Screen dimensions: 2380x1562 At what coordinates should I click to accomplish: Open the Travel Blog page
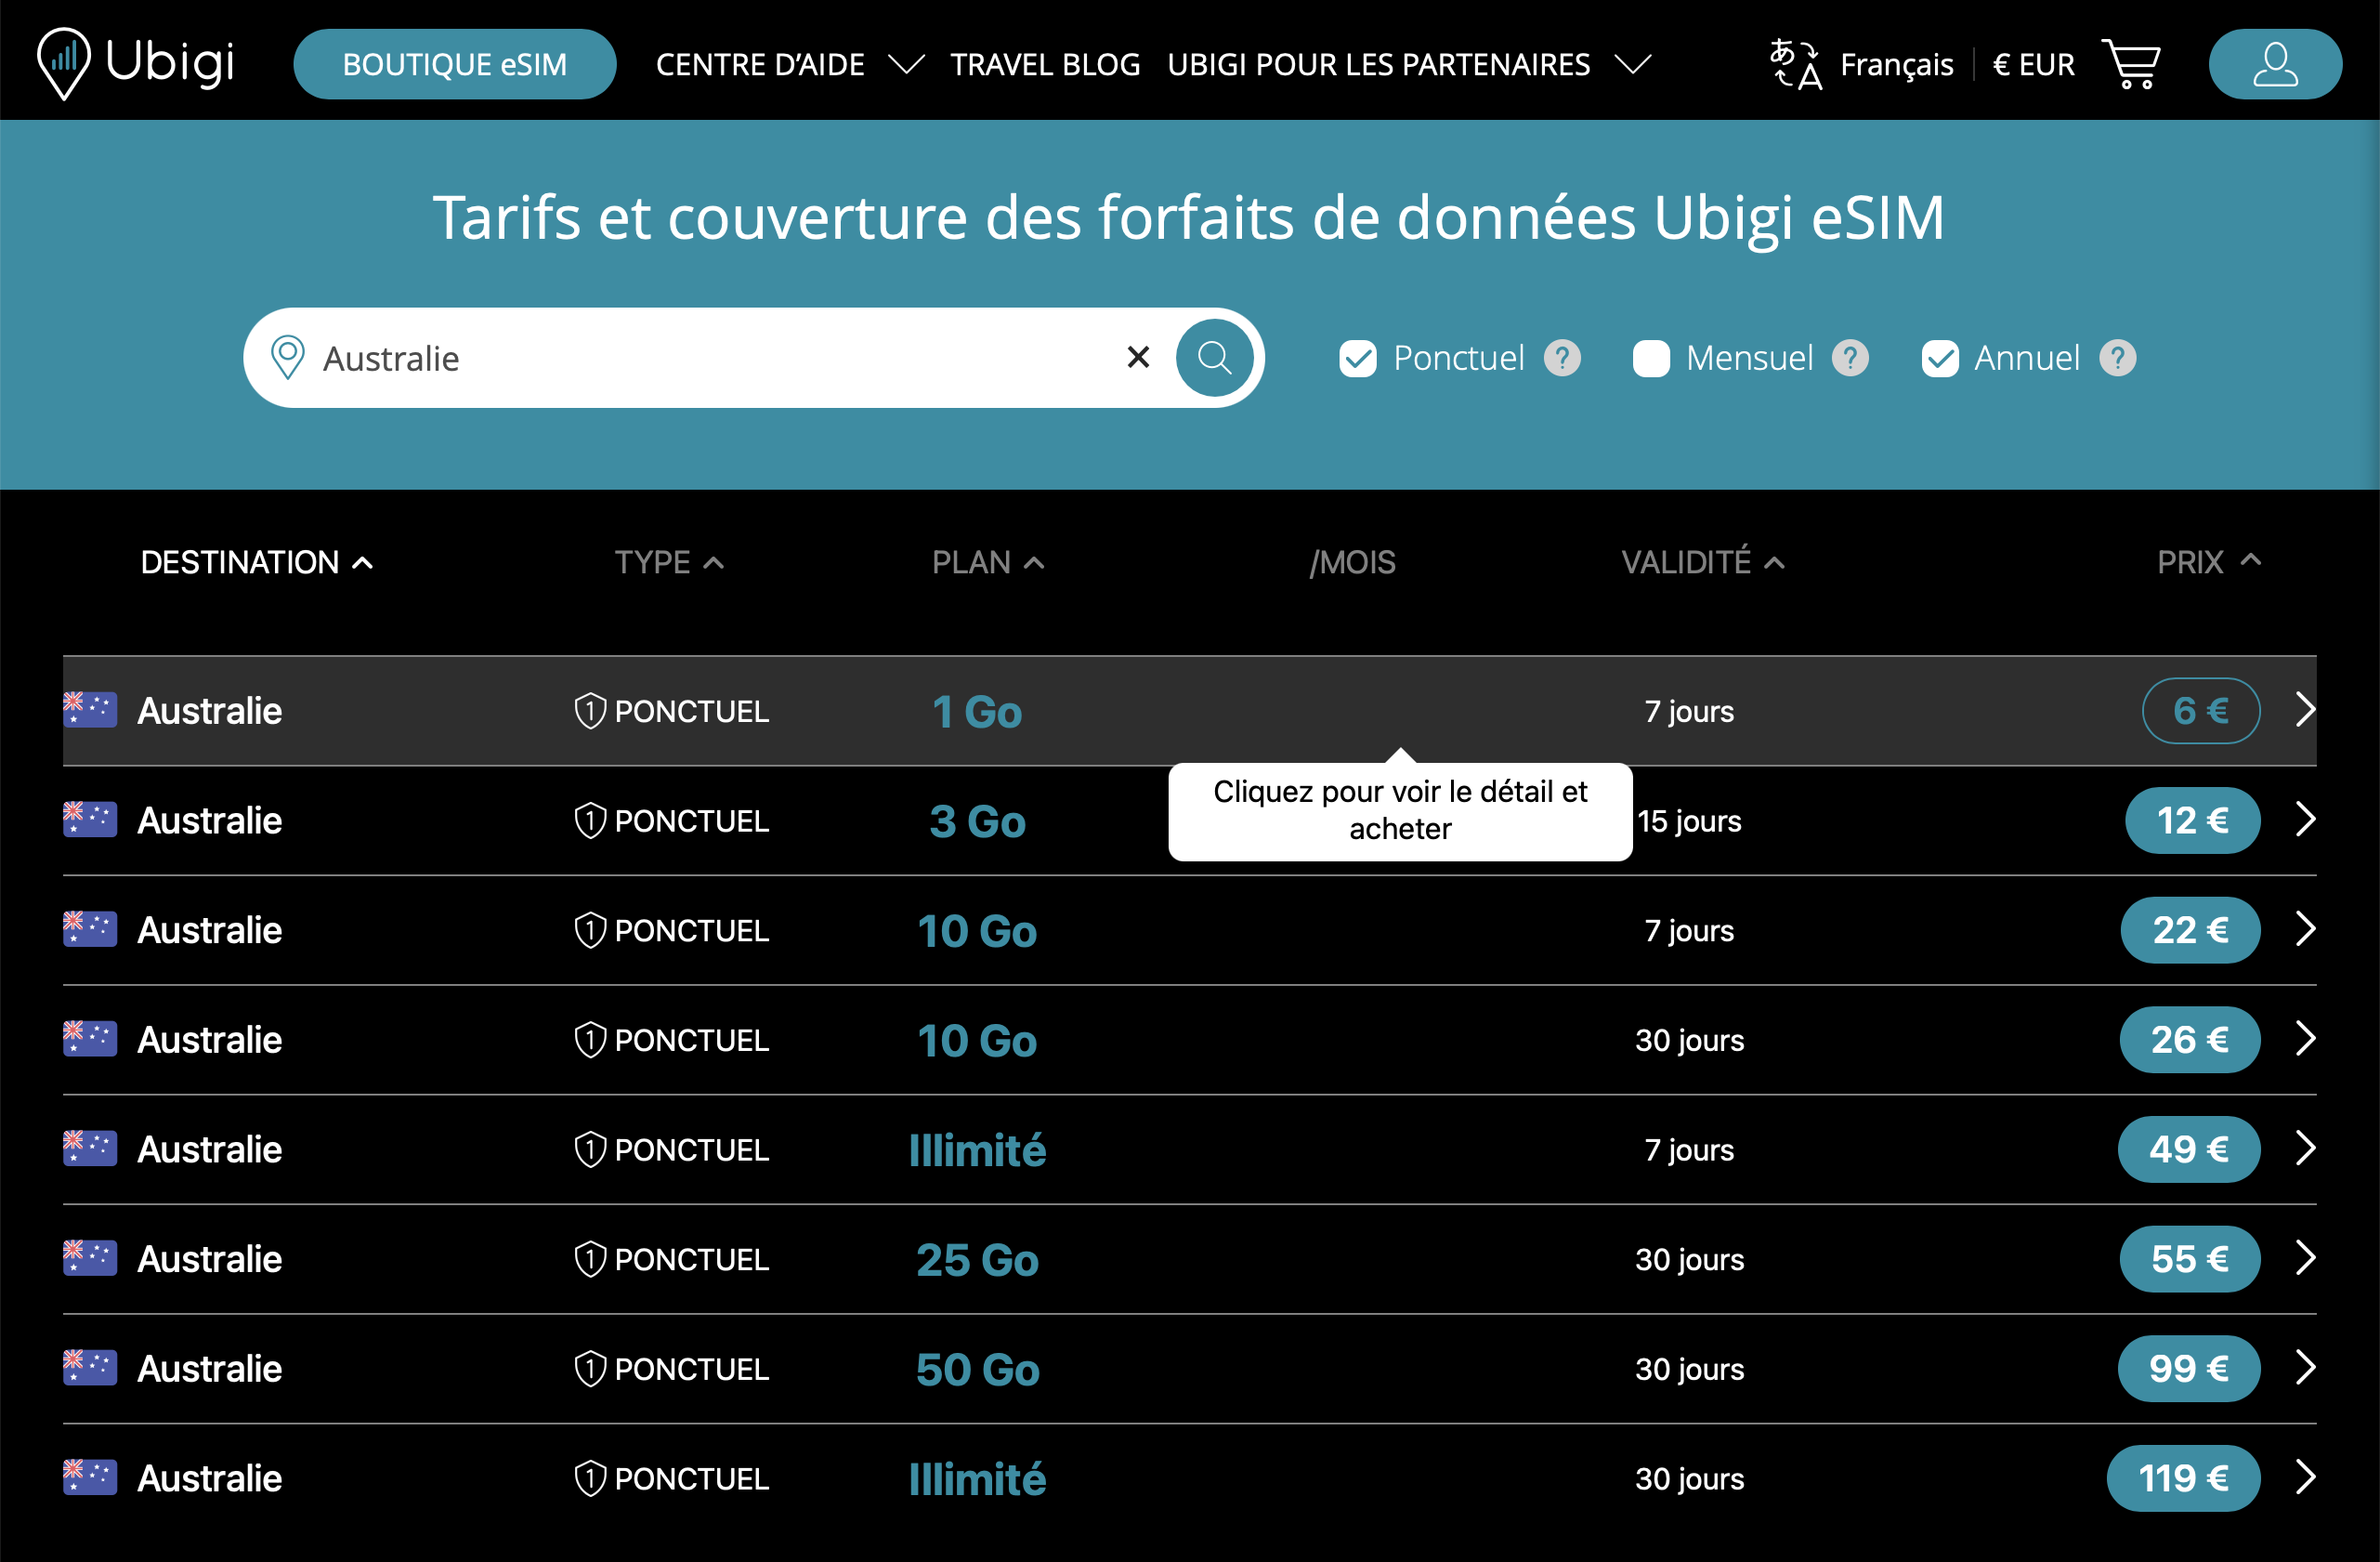[1044, 65]
